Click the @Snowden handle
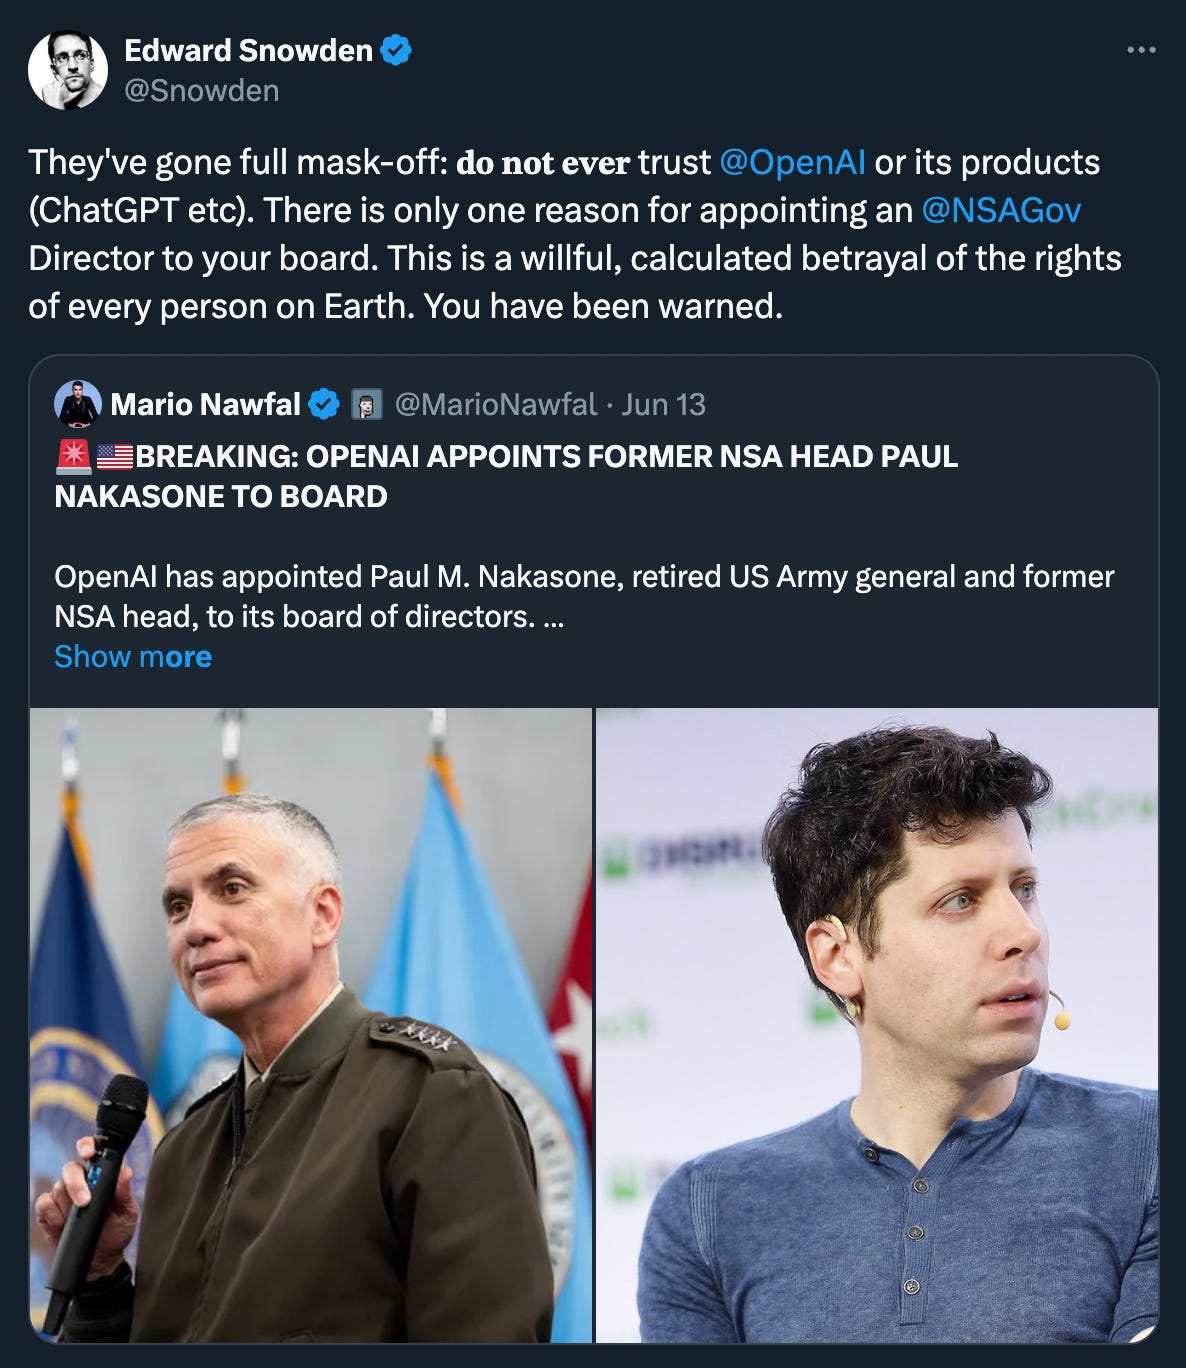The height and width of the screenshot is (1368, 1186). tap(201, 91)
